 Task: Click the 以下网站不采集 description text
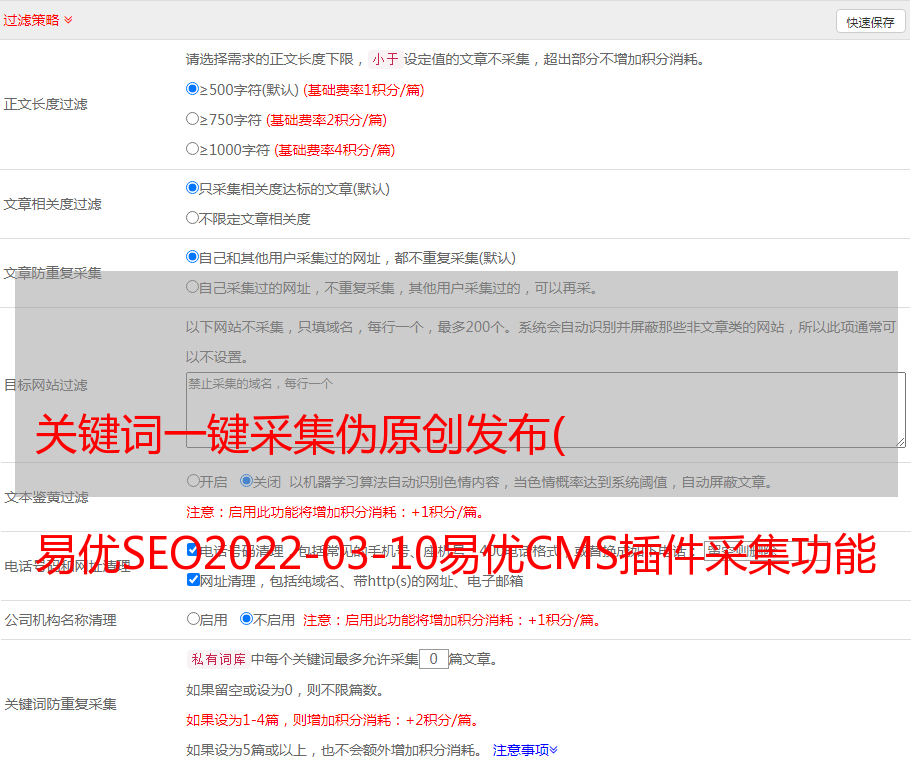click(541, 342)
